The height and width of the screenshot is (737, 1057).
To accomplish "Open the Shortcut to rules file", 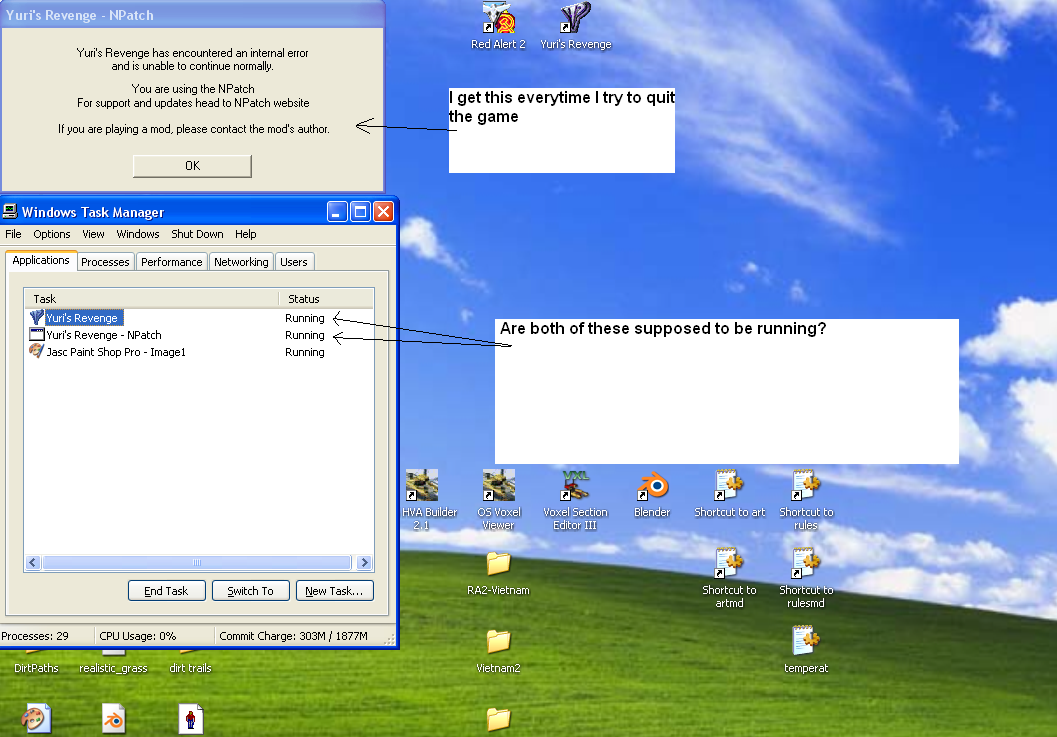I will 806,500.
